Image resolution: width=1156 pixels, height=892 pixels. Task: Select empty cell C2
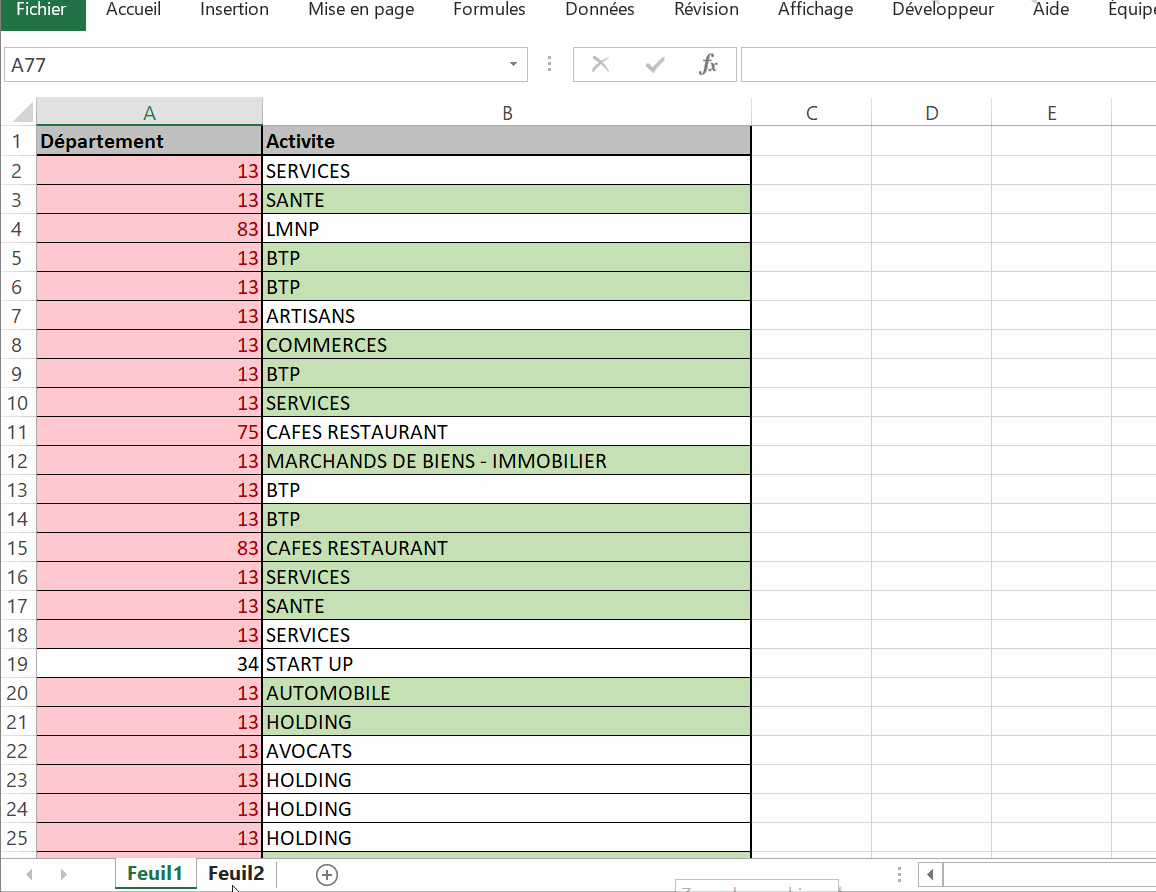coord(812,171)
